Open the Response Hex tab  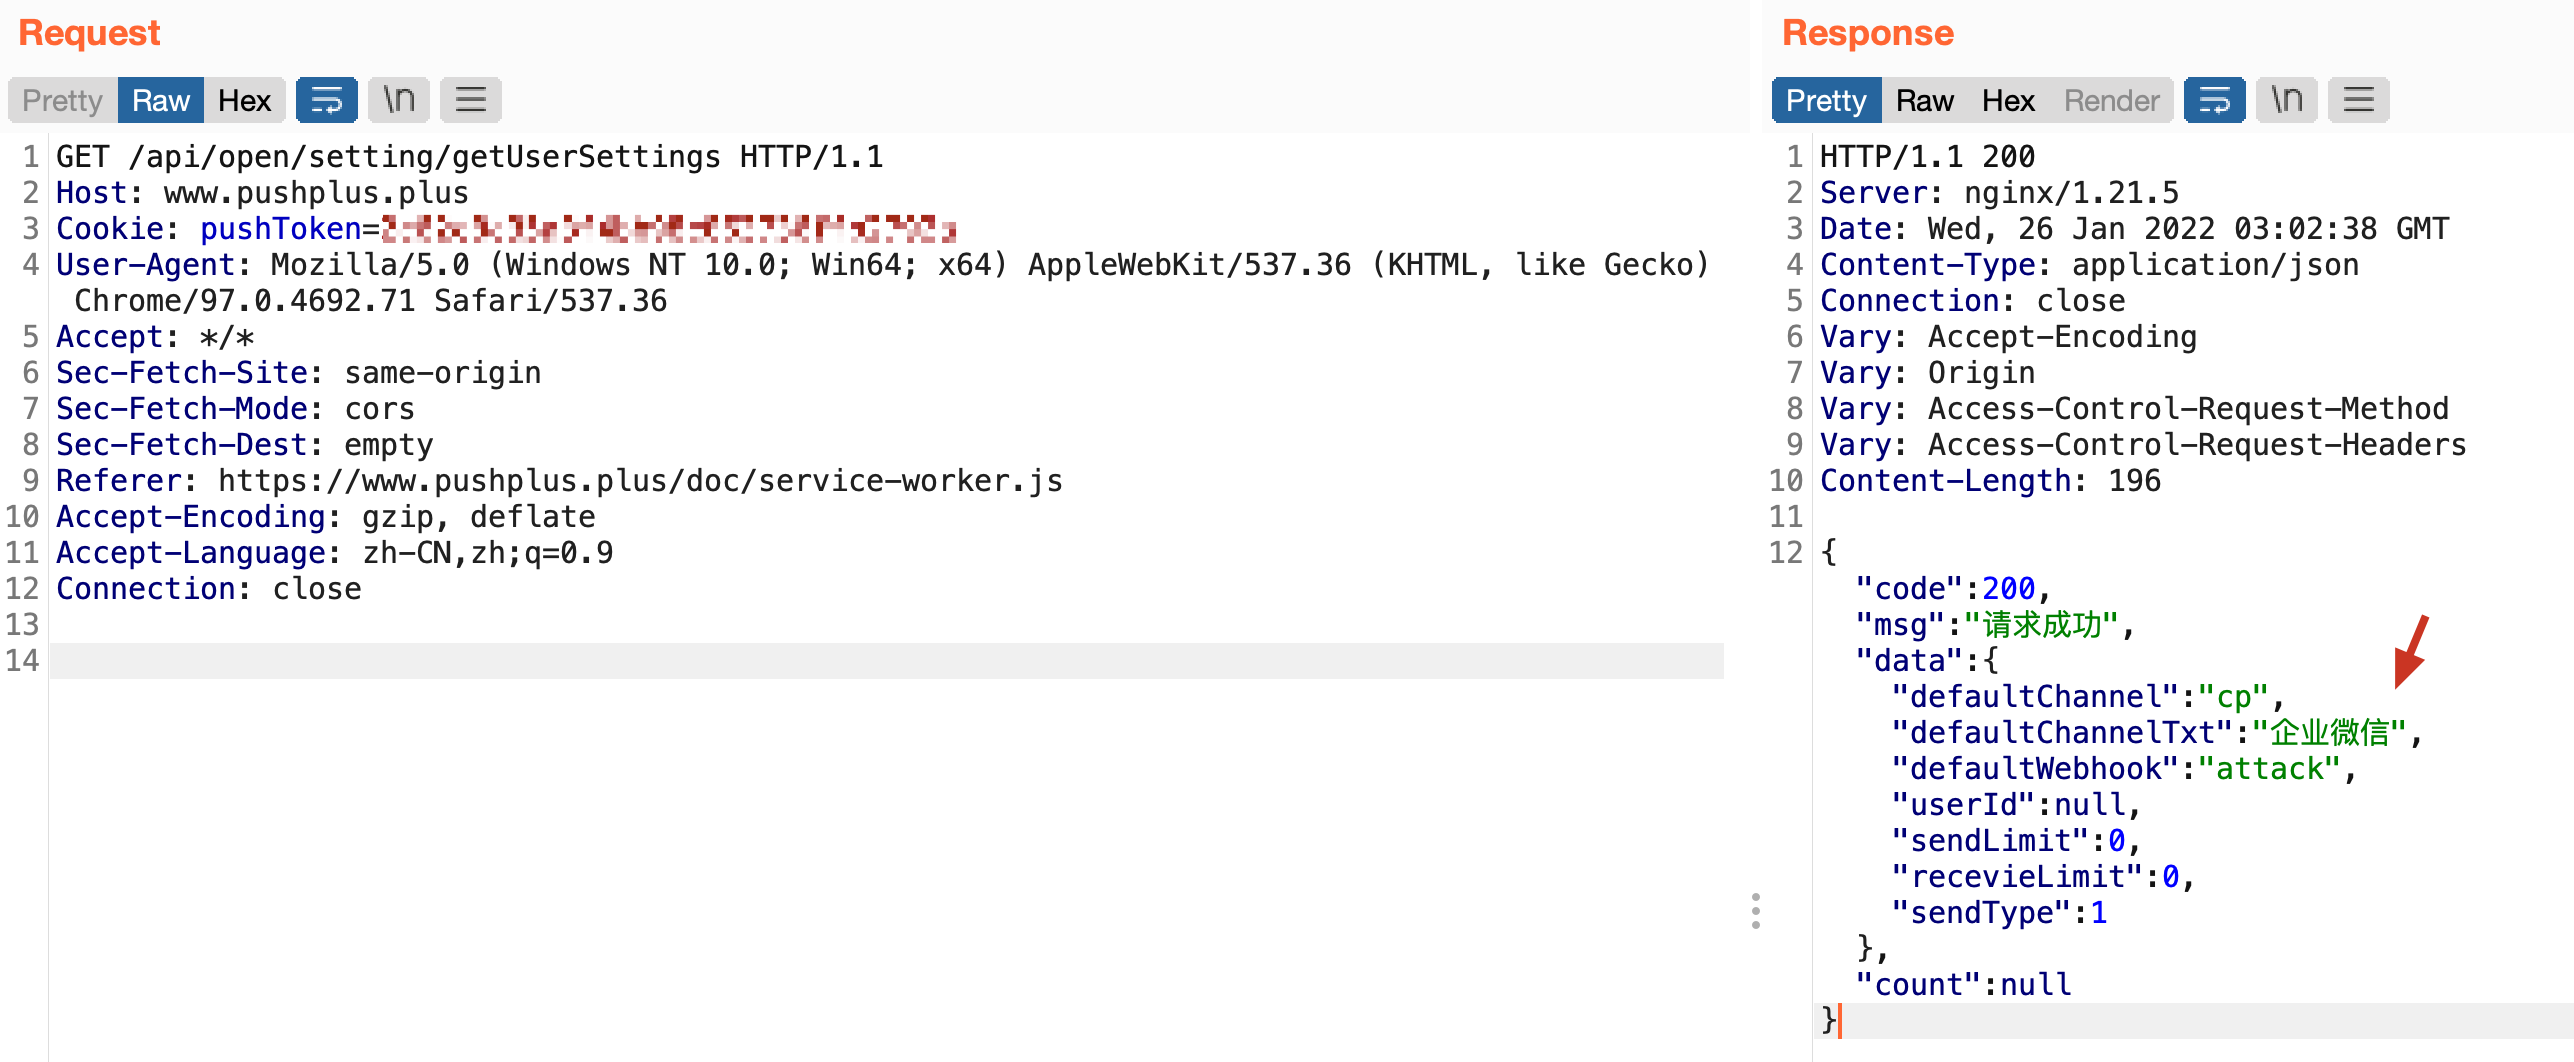coord(2008,100)
